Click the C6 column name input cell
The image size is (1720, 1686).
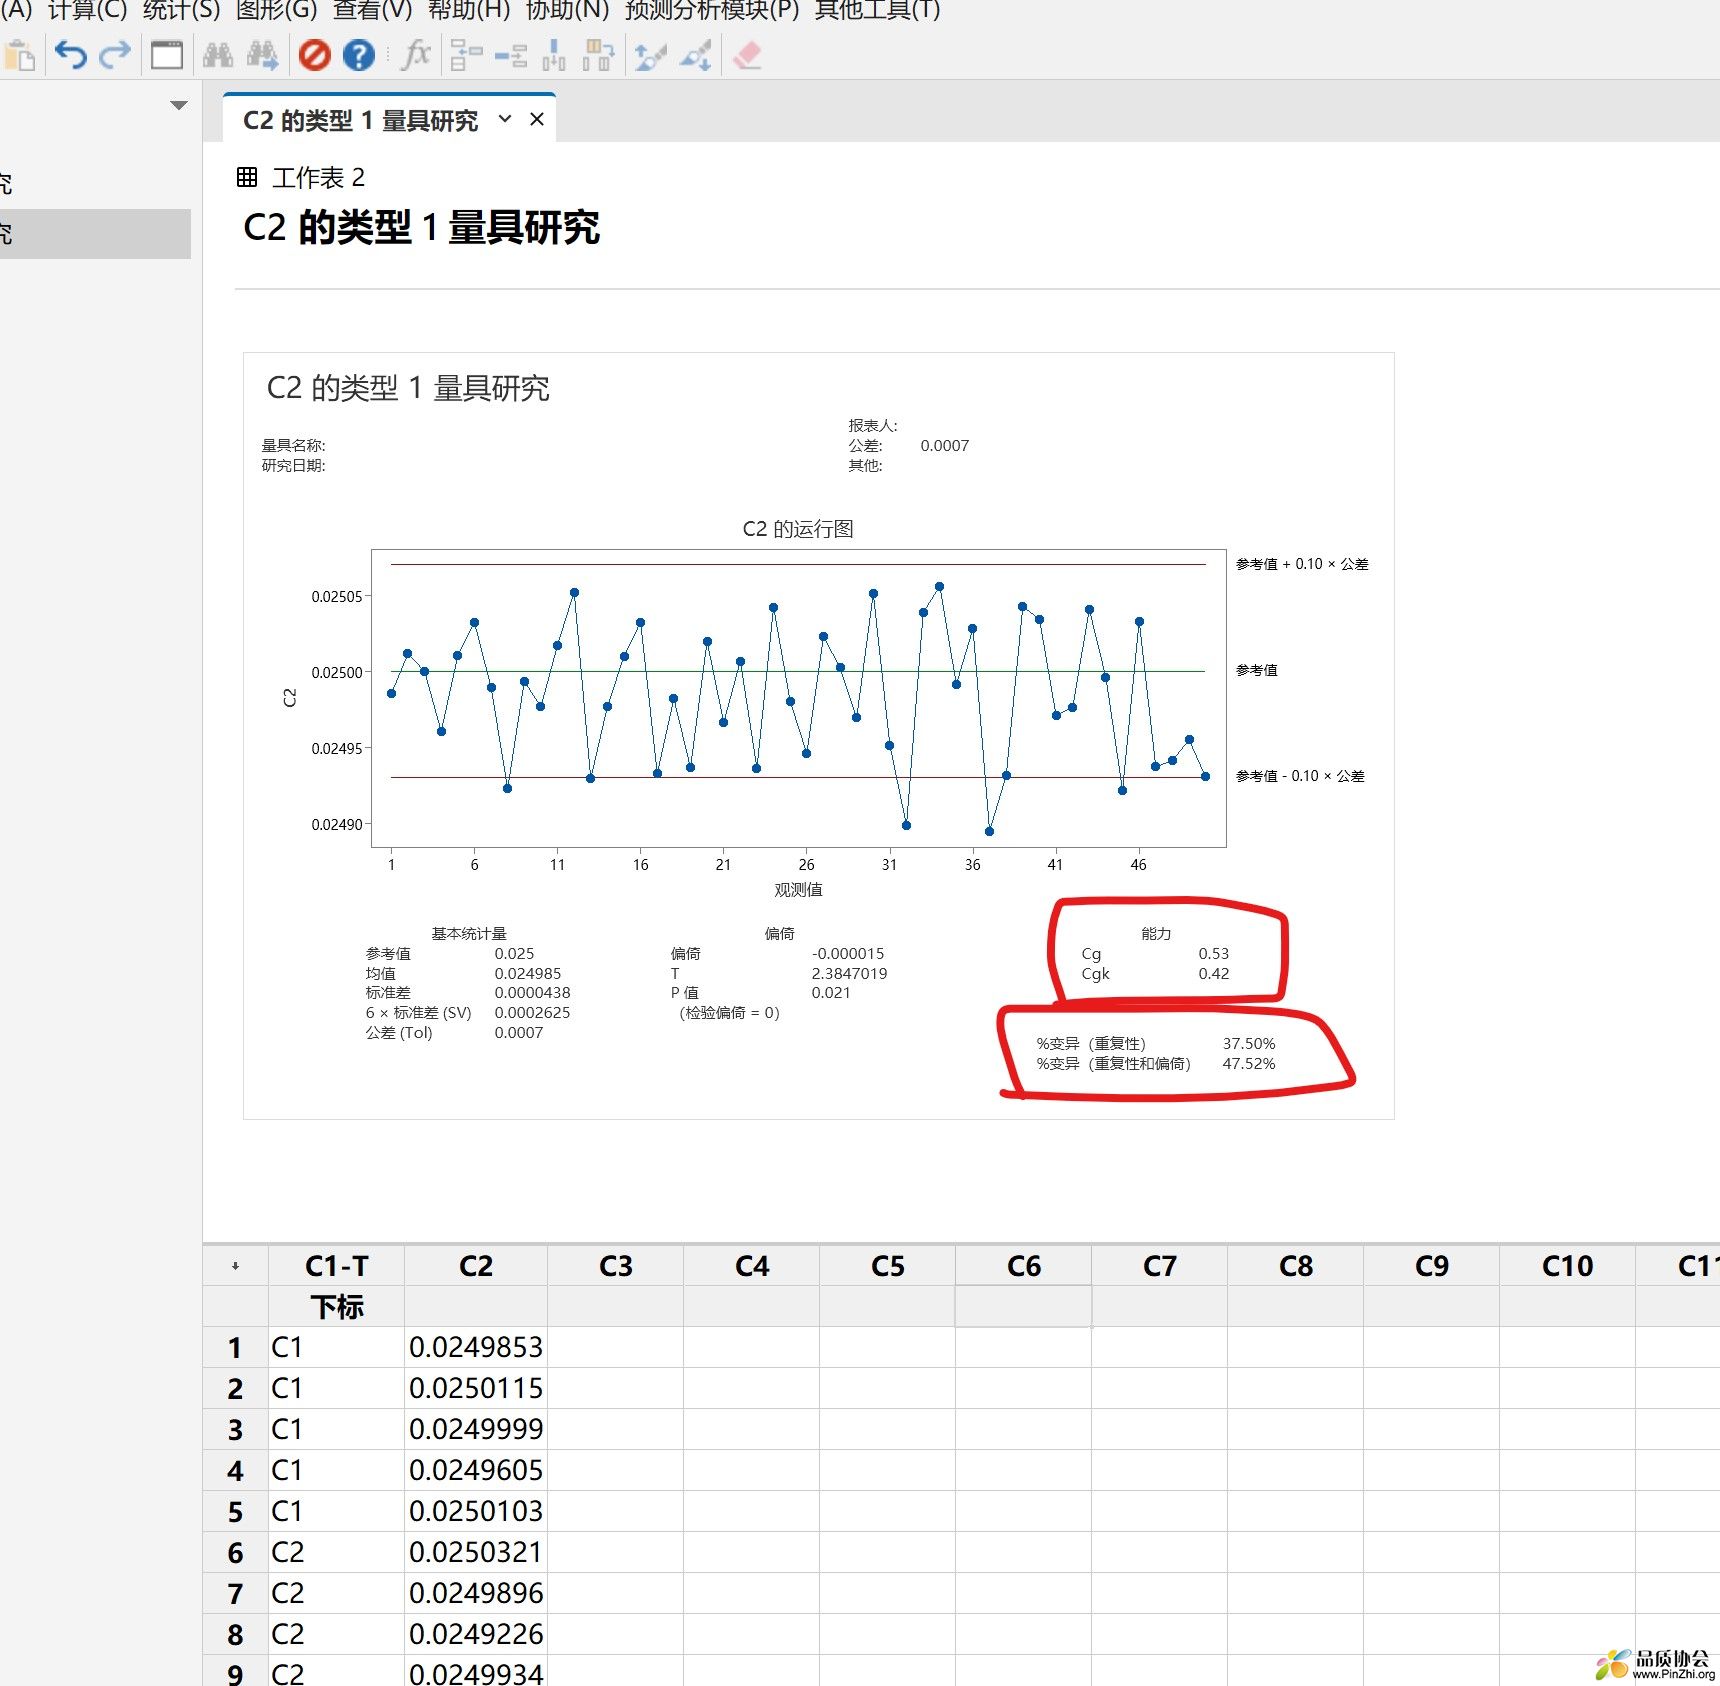[1024, 1307]
